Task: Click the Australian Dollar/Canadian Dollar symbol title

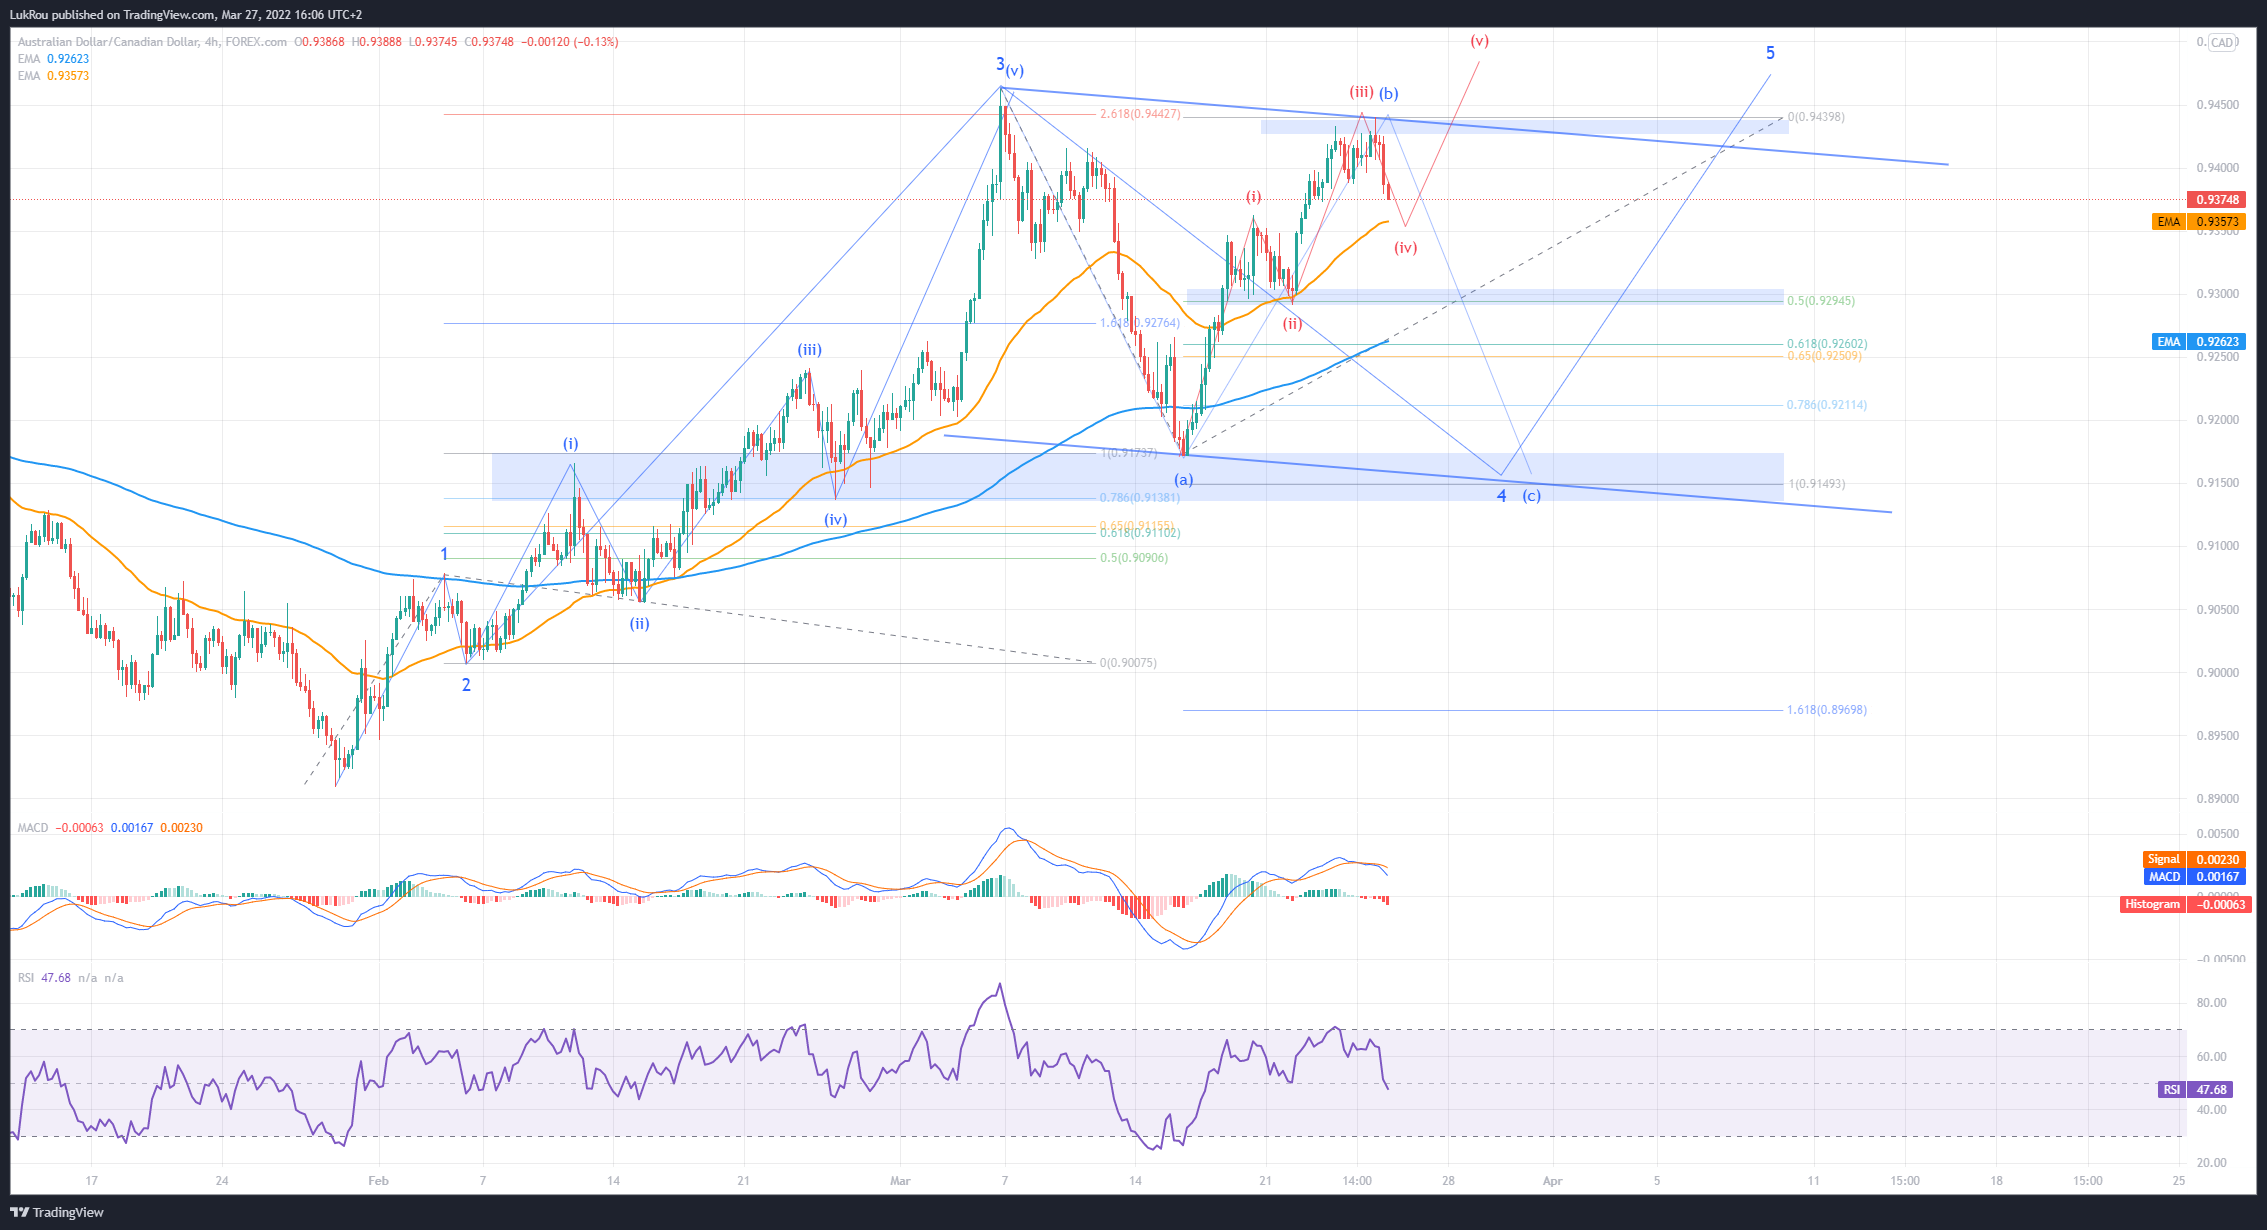Action: click(x=108, y=42)
